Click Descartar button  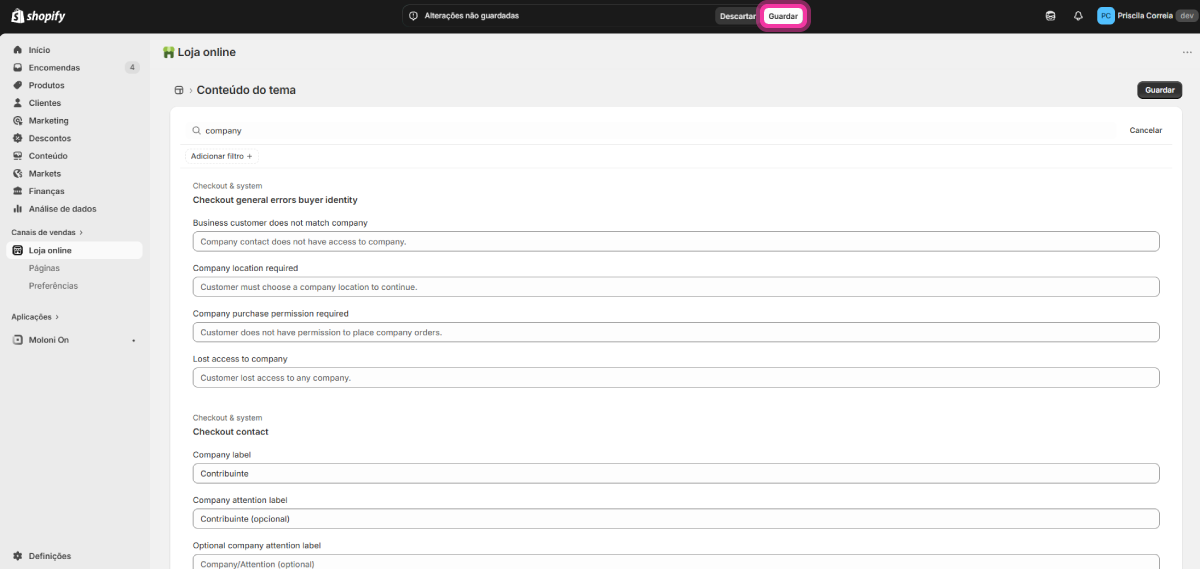coord(738,16)
